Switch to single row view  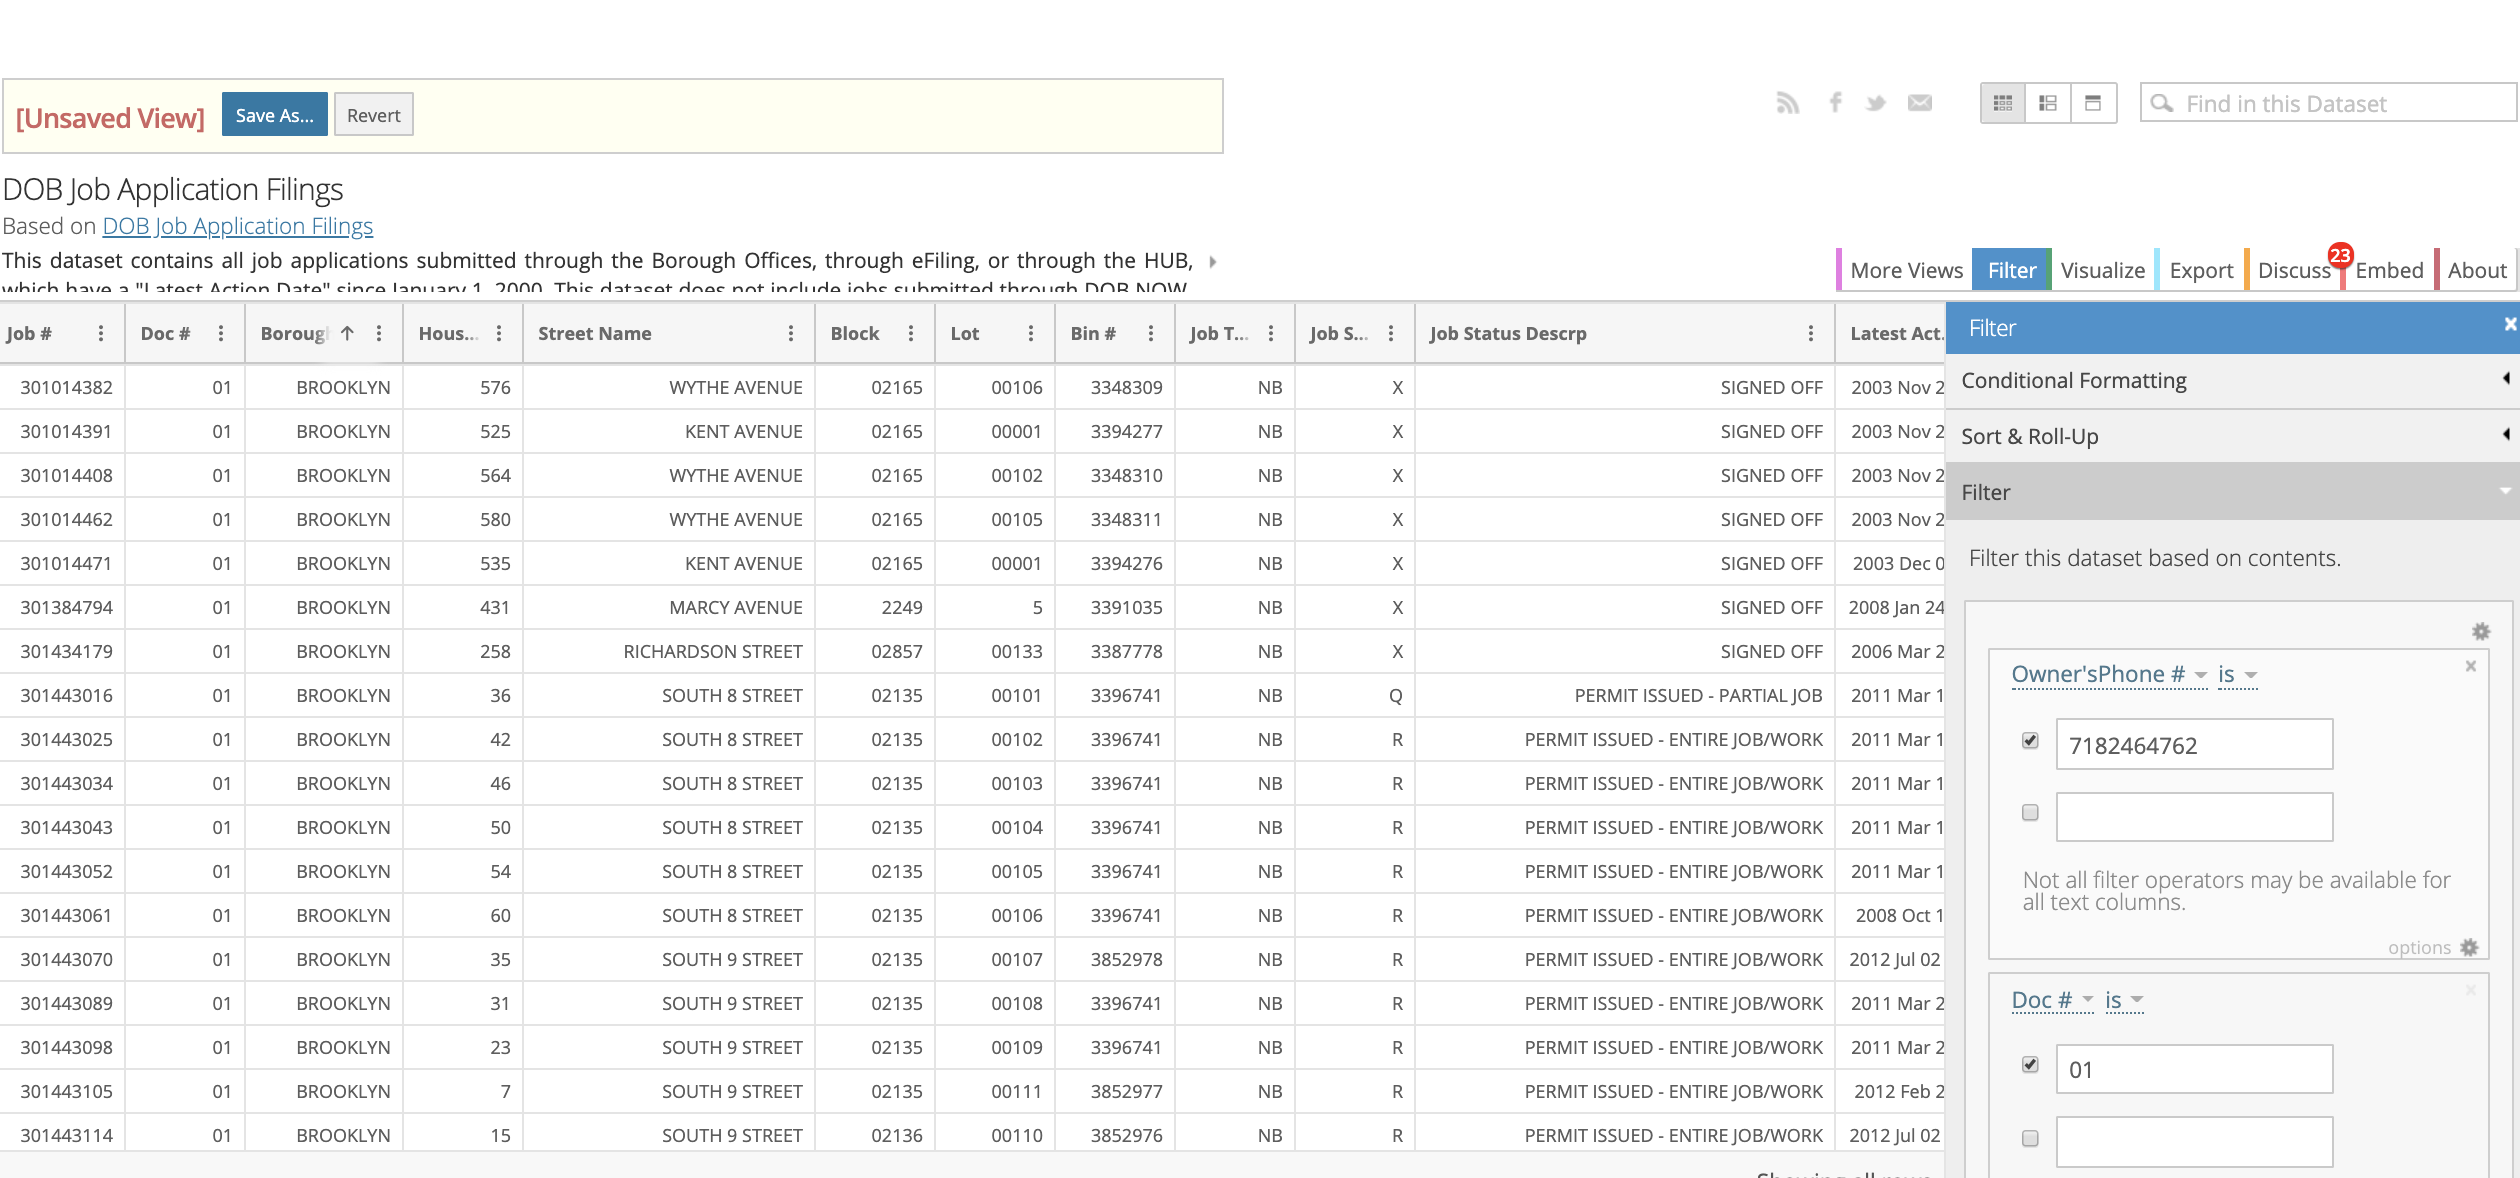[2093, 103]
